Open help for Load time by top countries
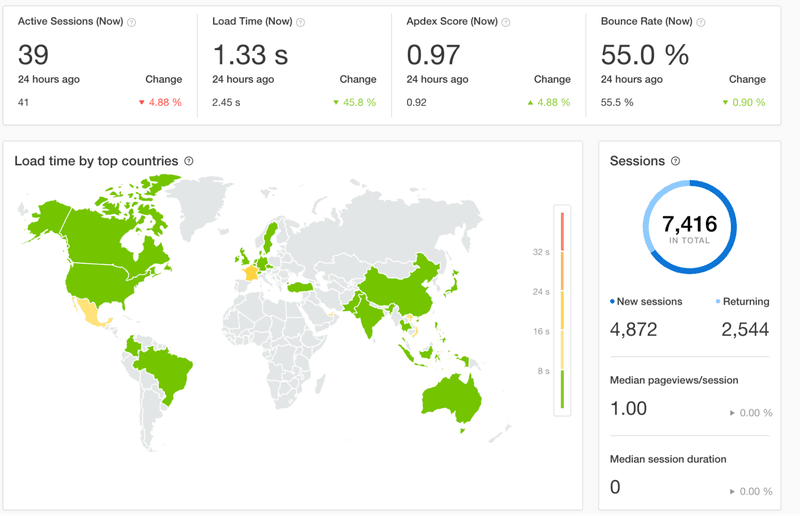Image resolution: width=800 pixels, height=516 pixels. (189, 161)
